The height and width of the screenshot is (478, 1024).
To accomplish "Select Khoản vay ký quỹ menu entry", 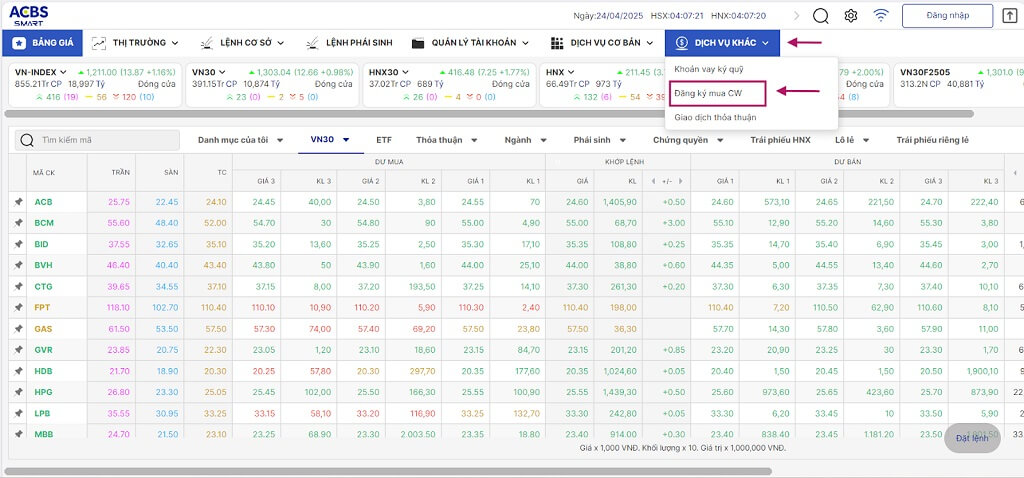I will coord(709,69).
